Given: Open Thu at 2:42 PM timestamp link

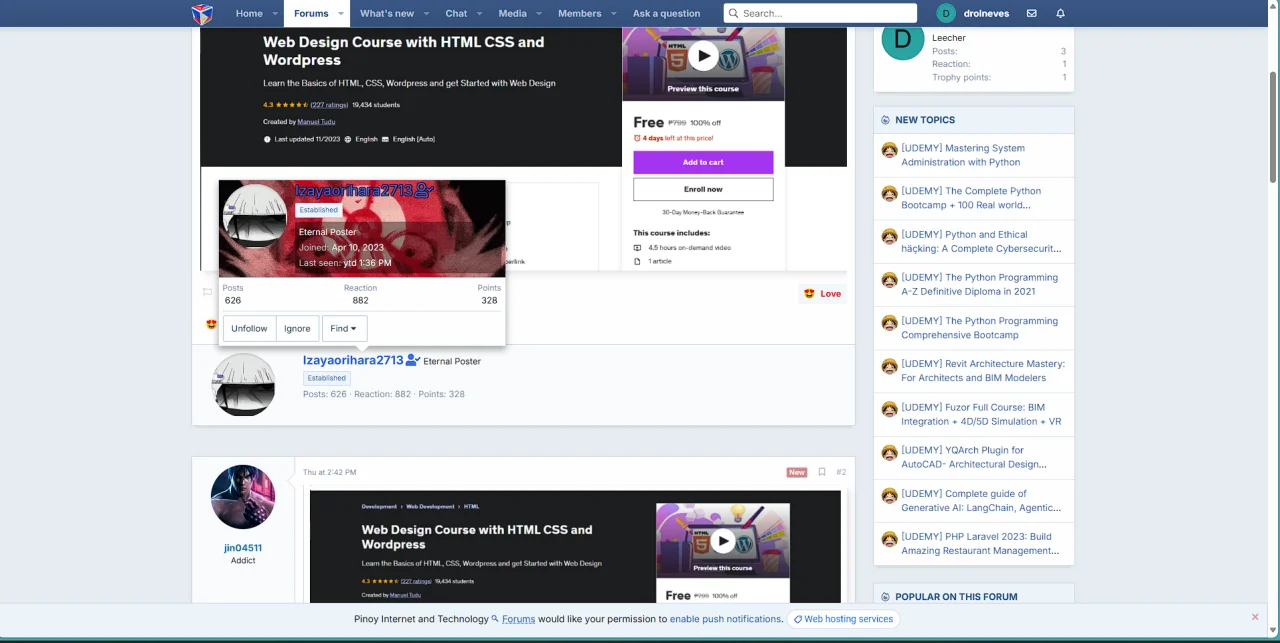Looking at the screenshot, I should click(x=329, y=472).
